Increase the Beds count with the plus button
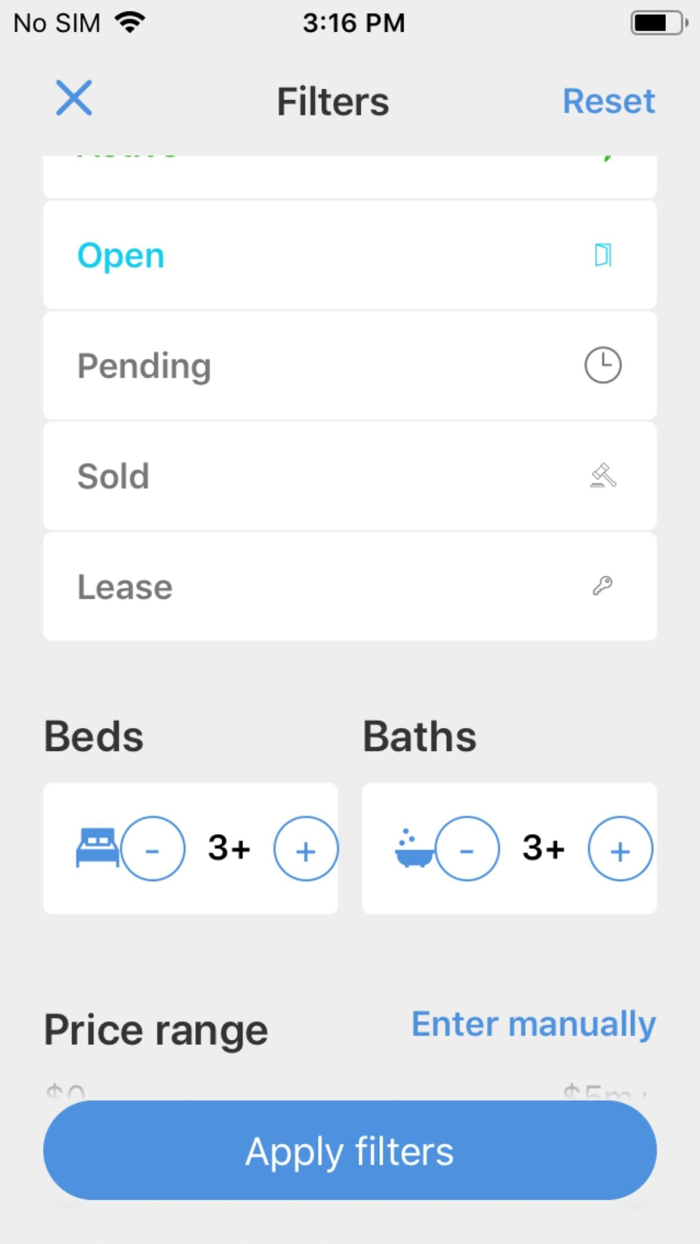 306,848
